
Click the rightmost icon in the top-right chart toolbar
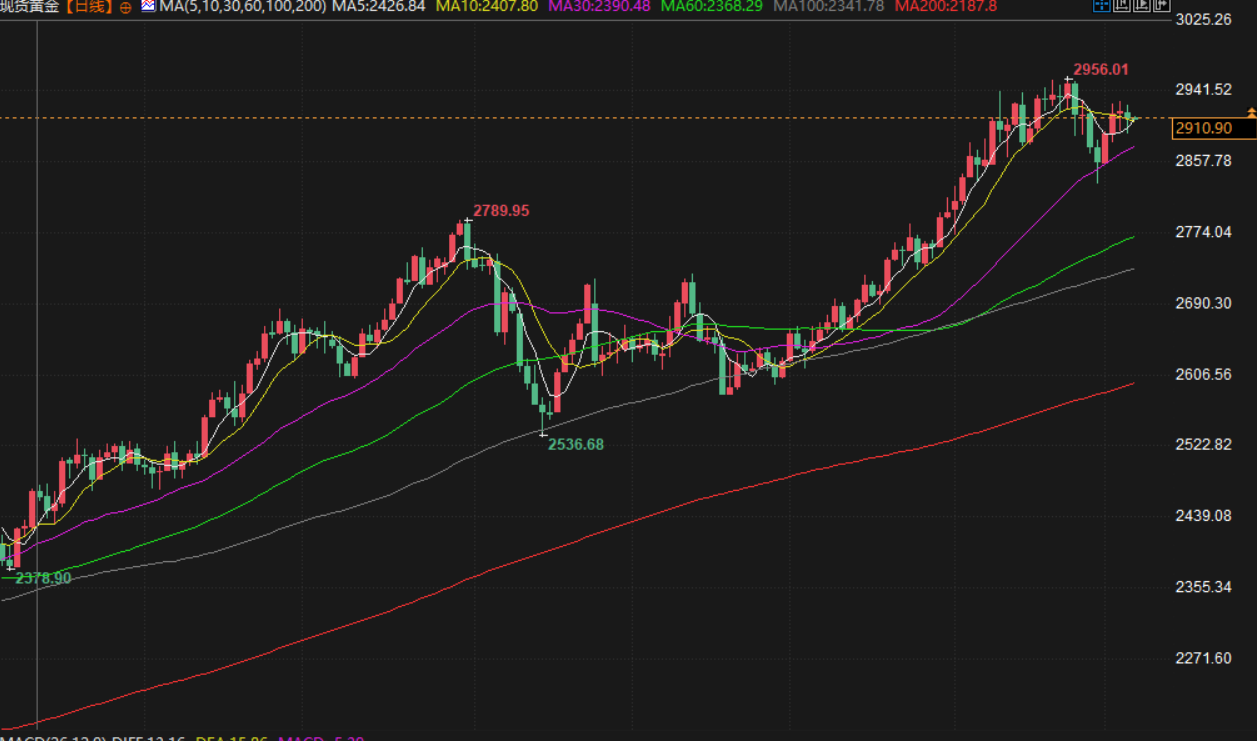click(1162, 5)
